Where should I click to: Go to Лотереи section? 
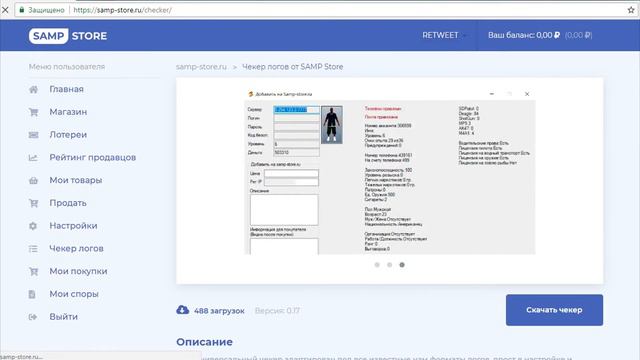68,135
